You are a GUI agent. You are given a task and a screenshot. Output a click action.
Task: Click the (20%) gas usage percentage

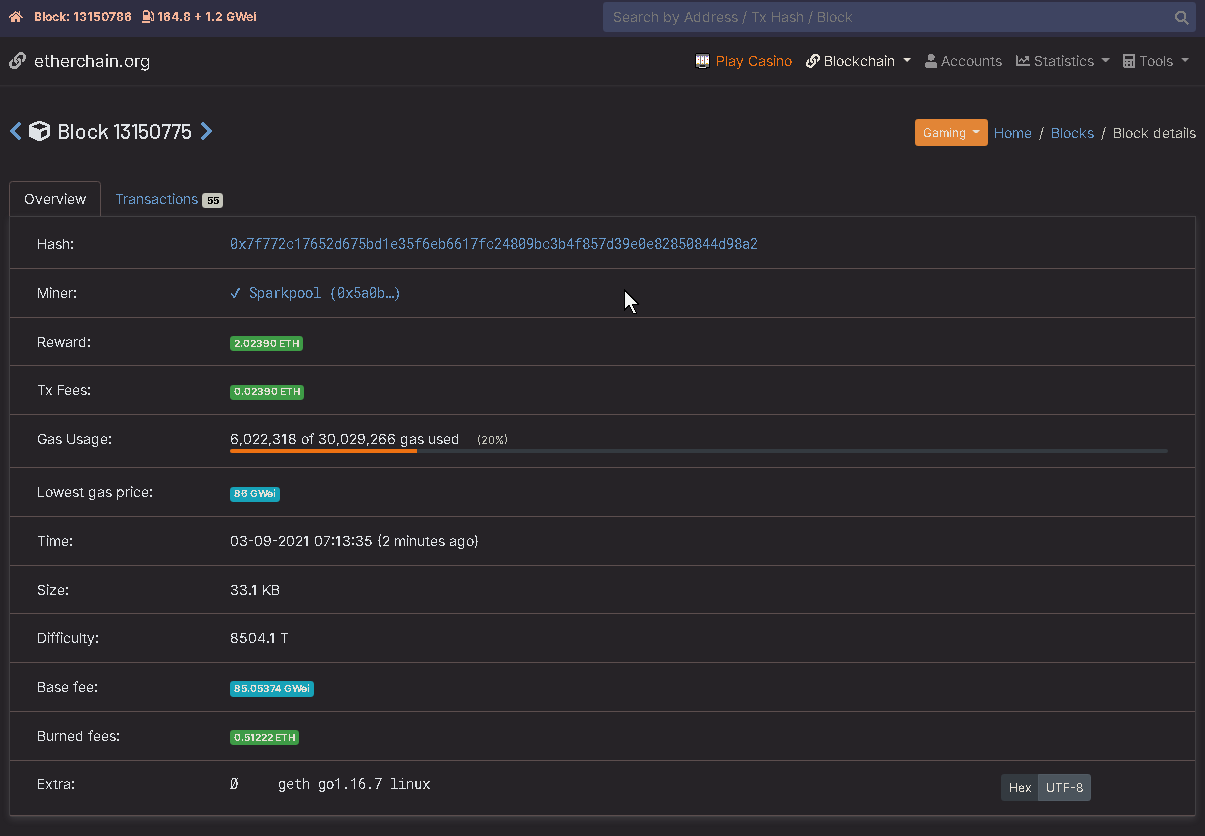(x=492, y=440)
